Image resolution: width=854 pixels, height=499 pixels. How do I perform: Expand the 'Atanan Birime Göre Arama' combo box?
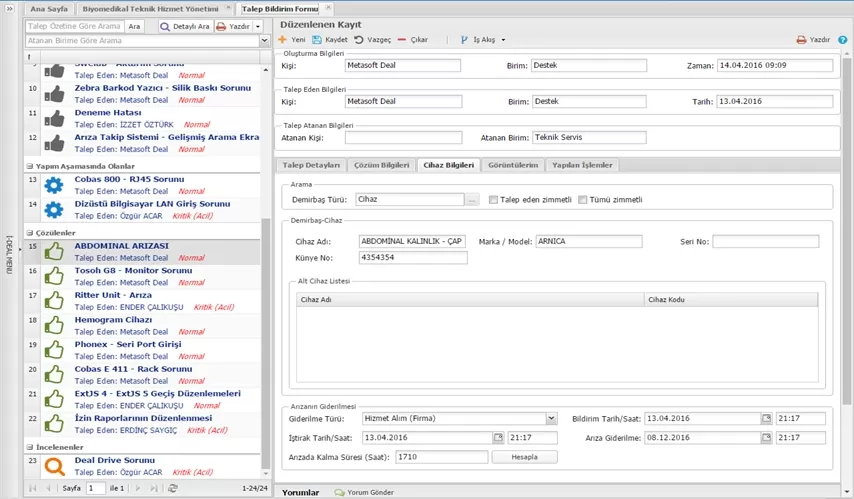[265, 41]
